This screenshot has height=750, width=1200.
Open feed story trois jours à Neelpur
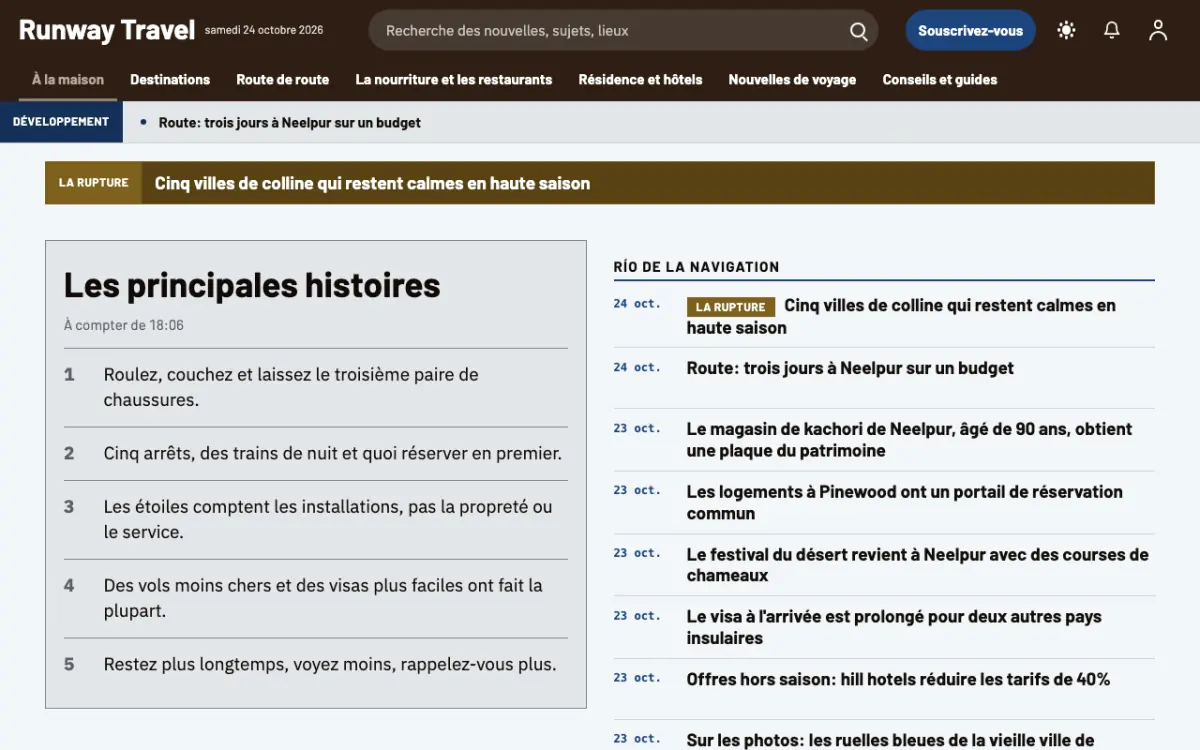pos(850,368)
